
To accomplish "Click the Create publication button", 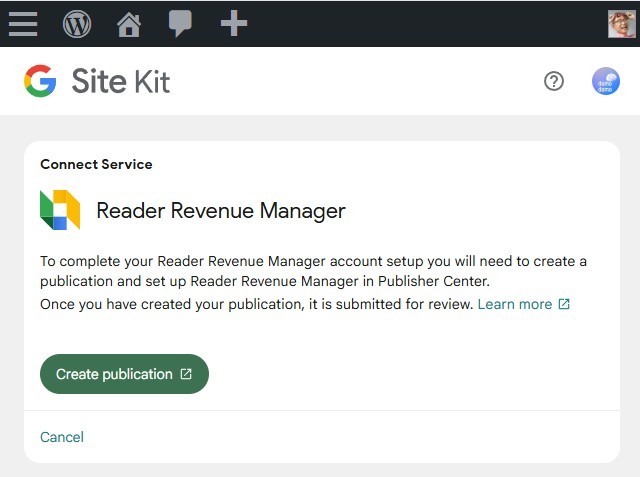I will tap(124, 374).
